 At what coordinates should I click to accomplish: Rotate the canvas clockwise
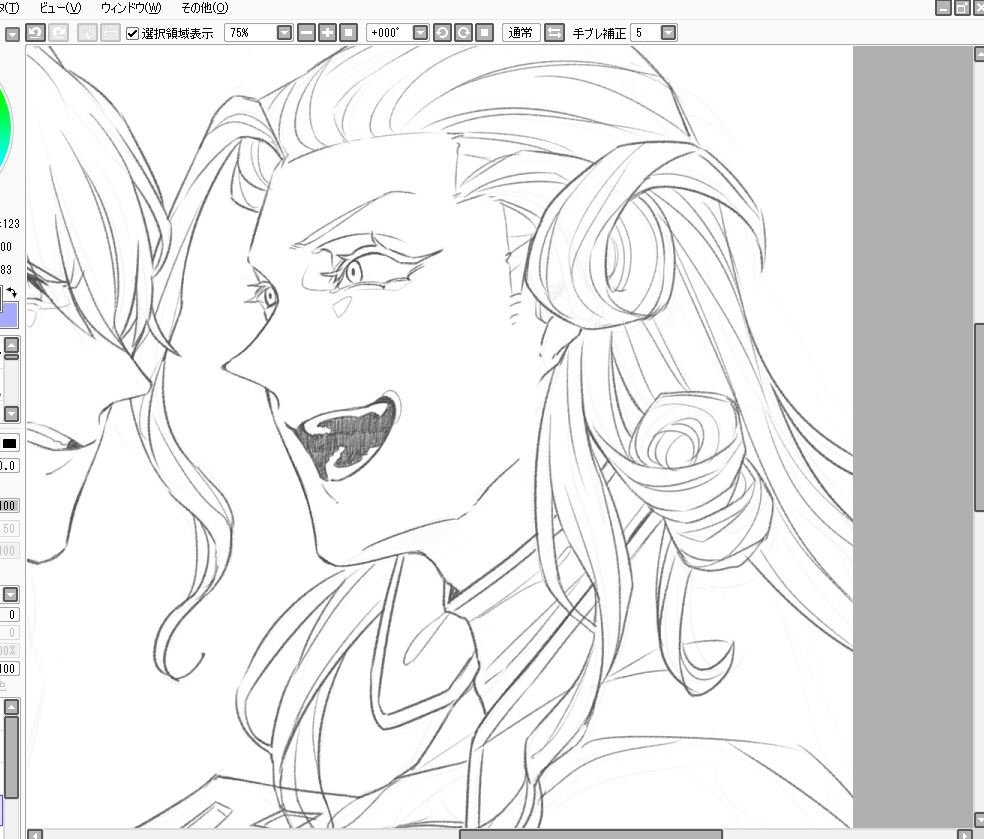pos(464,33)
